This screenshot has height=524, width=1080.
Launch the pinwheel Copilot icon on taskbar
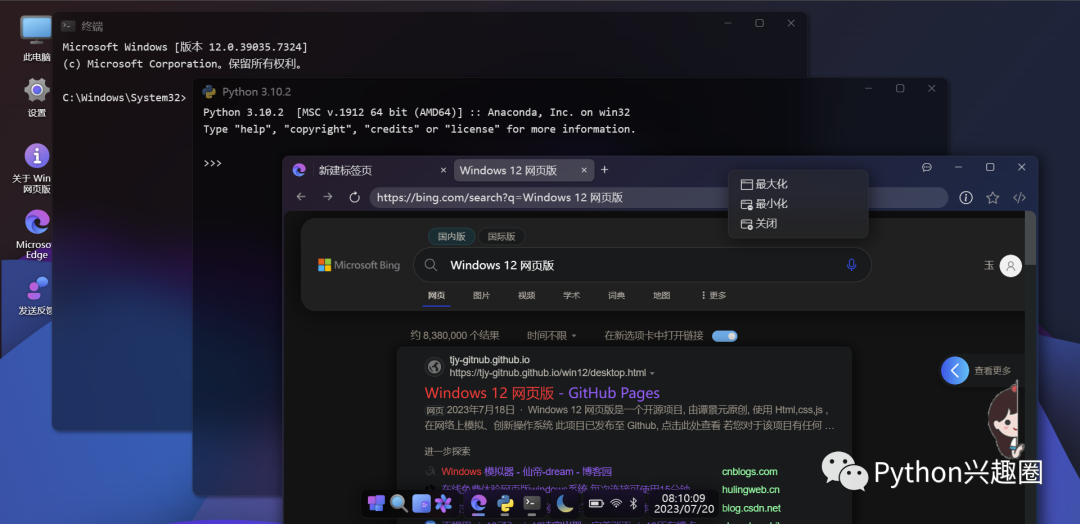coord(443,503)
